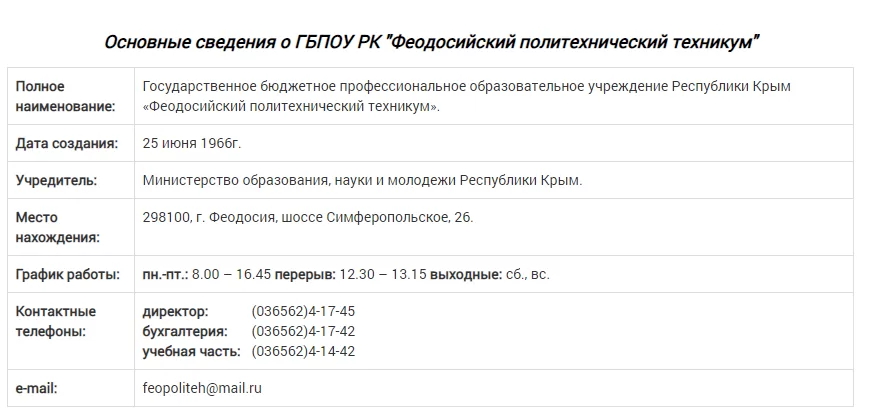Click the feopoliteh@mail.ru email address

(x=202, y=388)
